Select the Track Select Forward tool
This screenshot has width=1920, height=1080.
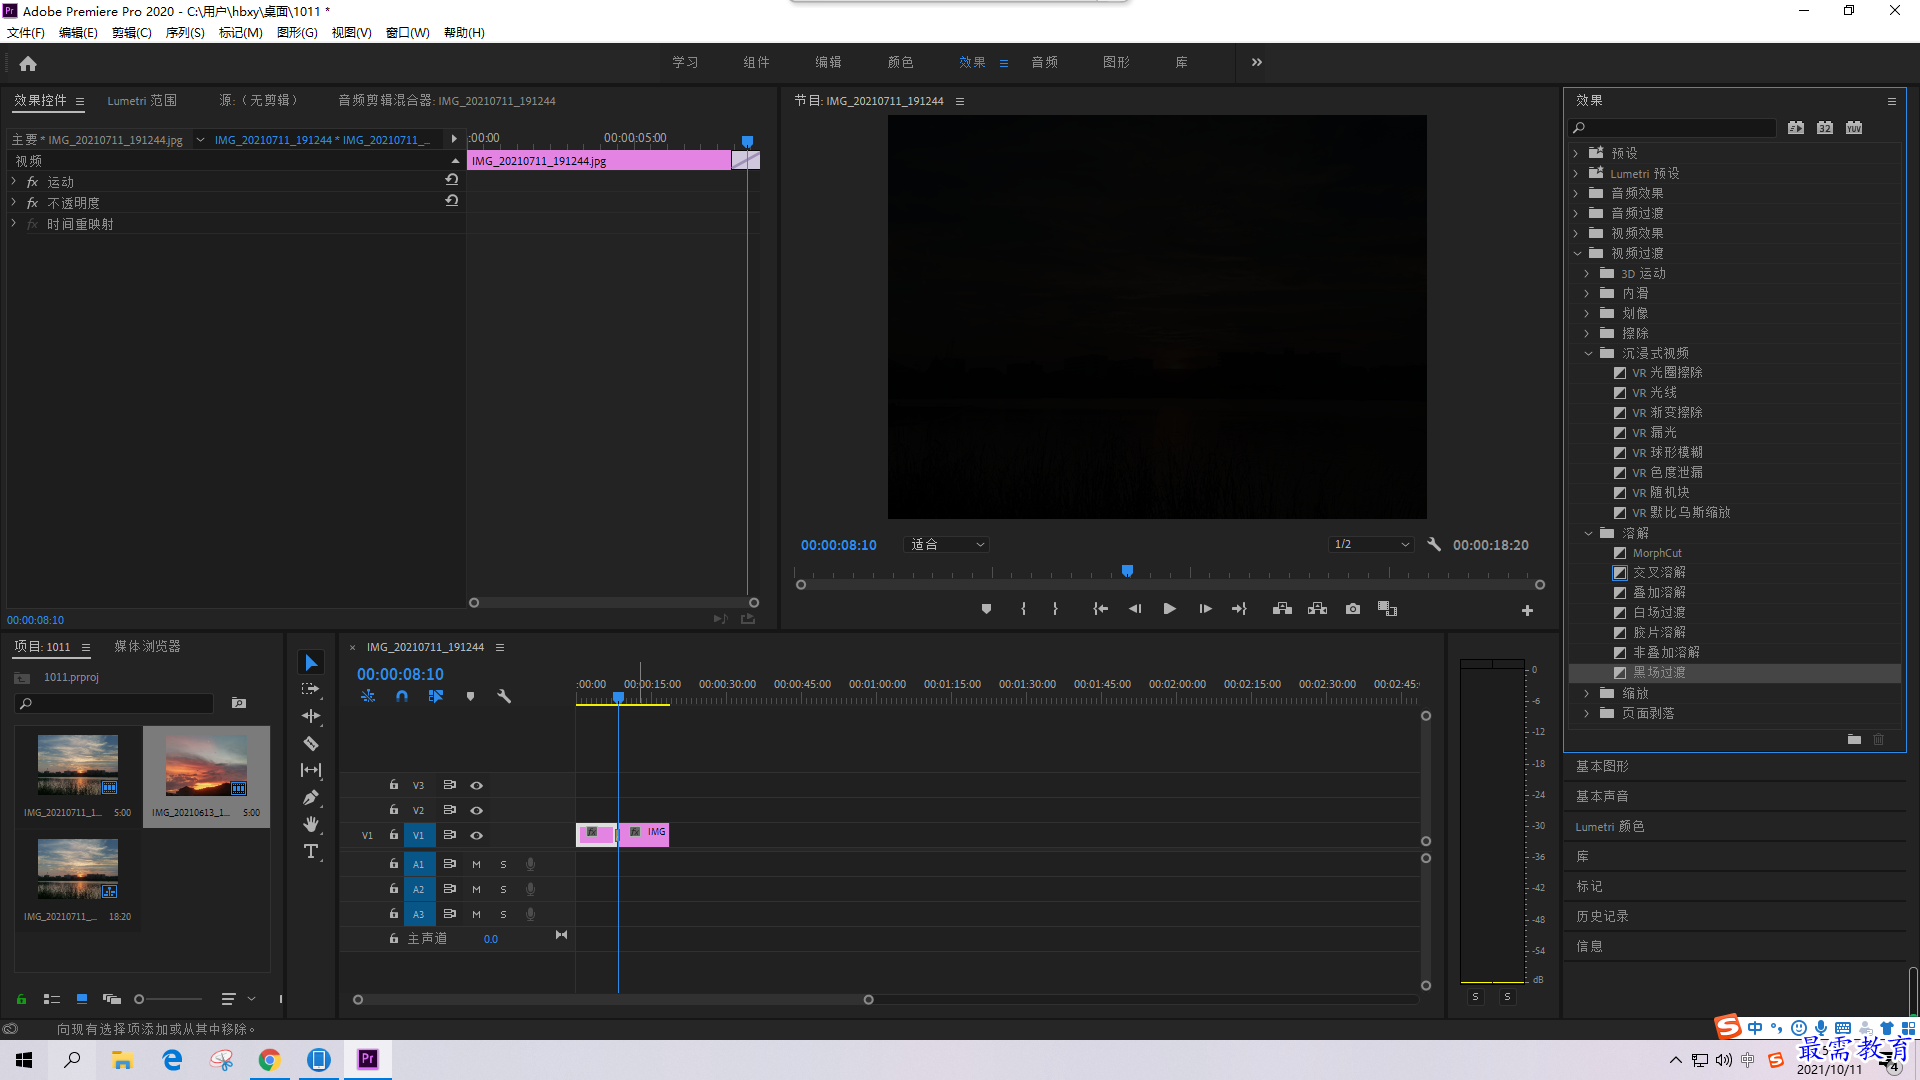(x=311, y=689)
